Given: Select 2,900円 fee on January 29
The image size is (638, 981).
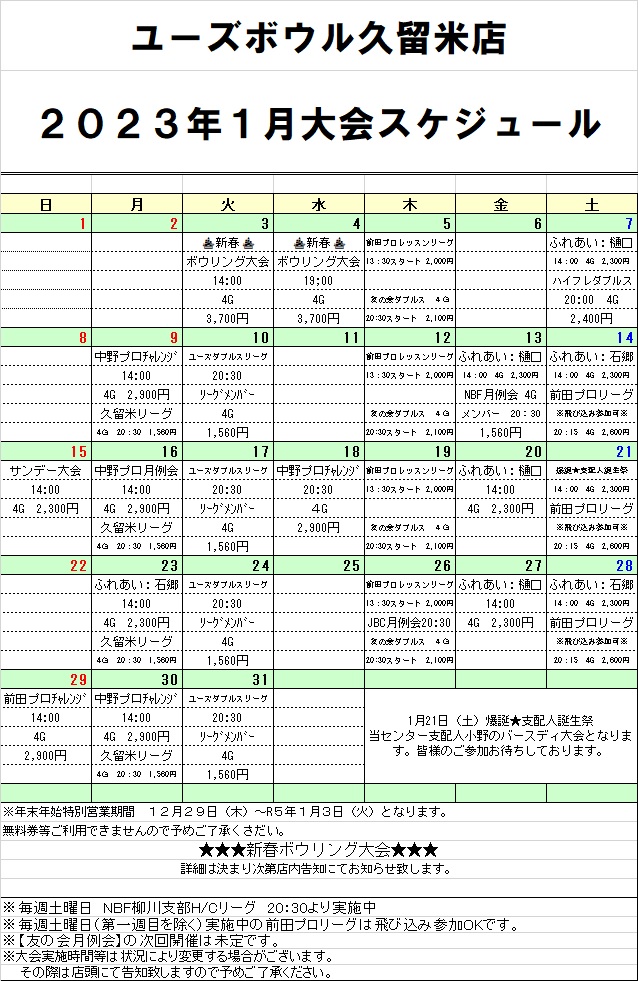Looking at the screenshot, I should click(x=46, y=755).
